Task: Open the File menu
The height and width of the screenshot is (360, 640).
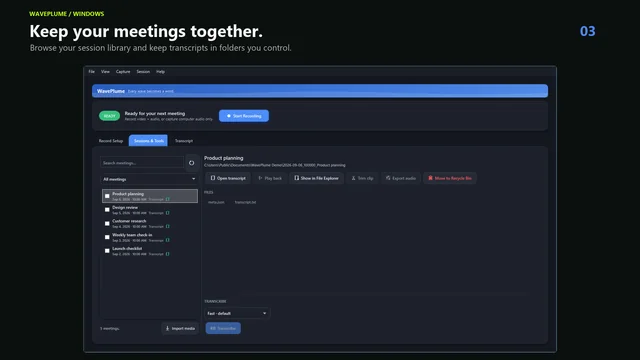Action: [x=91, y=71]
